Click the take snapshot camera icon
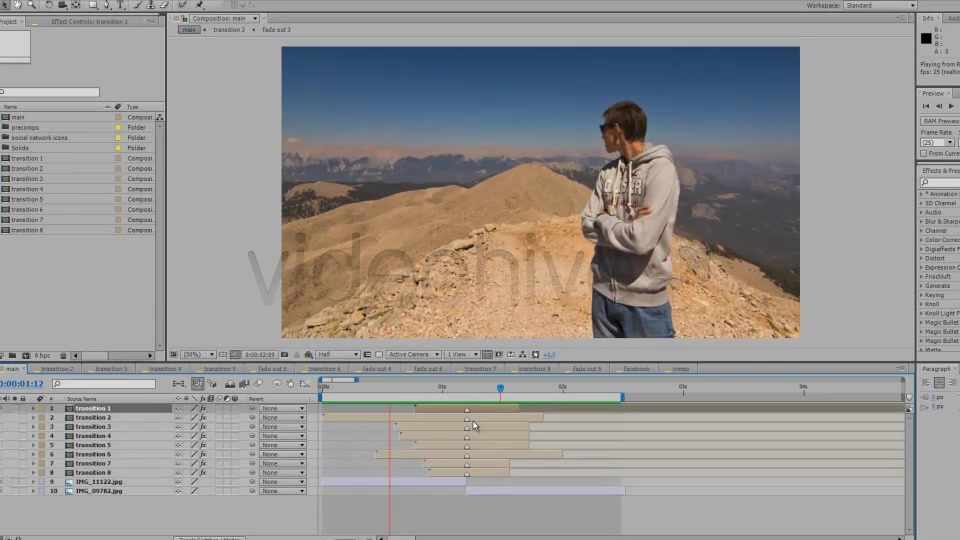The image size is (960, 540). pyautogui.click(x=284, y=354)
